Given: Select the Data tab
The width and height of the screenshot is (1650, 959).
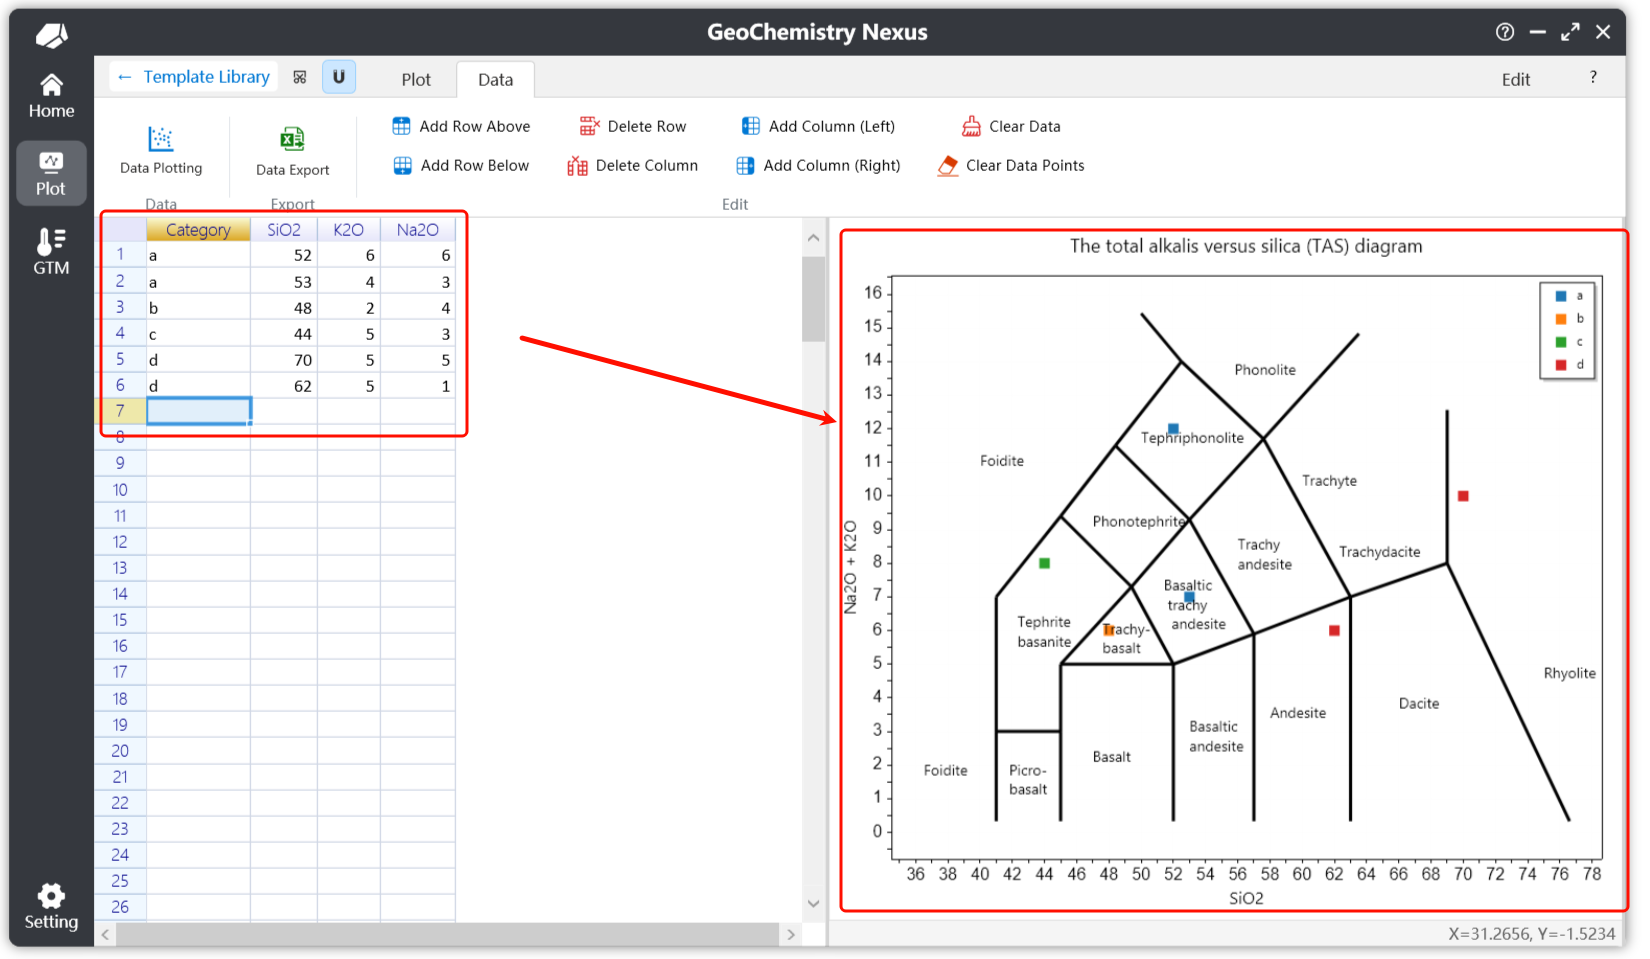Looking at the screenshot, I should click(495, 80).
